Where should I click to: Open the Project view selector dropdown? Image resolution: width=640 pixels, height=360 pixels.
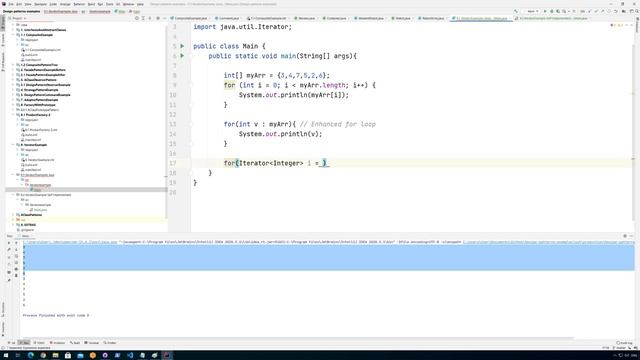(x=17, y=18)
